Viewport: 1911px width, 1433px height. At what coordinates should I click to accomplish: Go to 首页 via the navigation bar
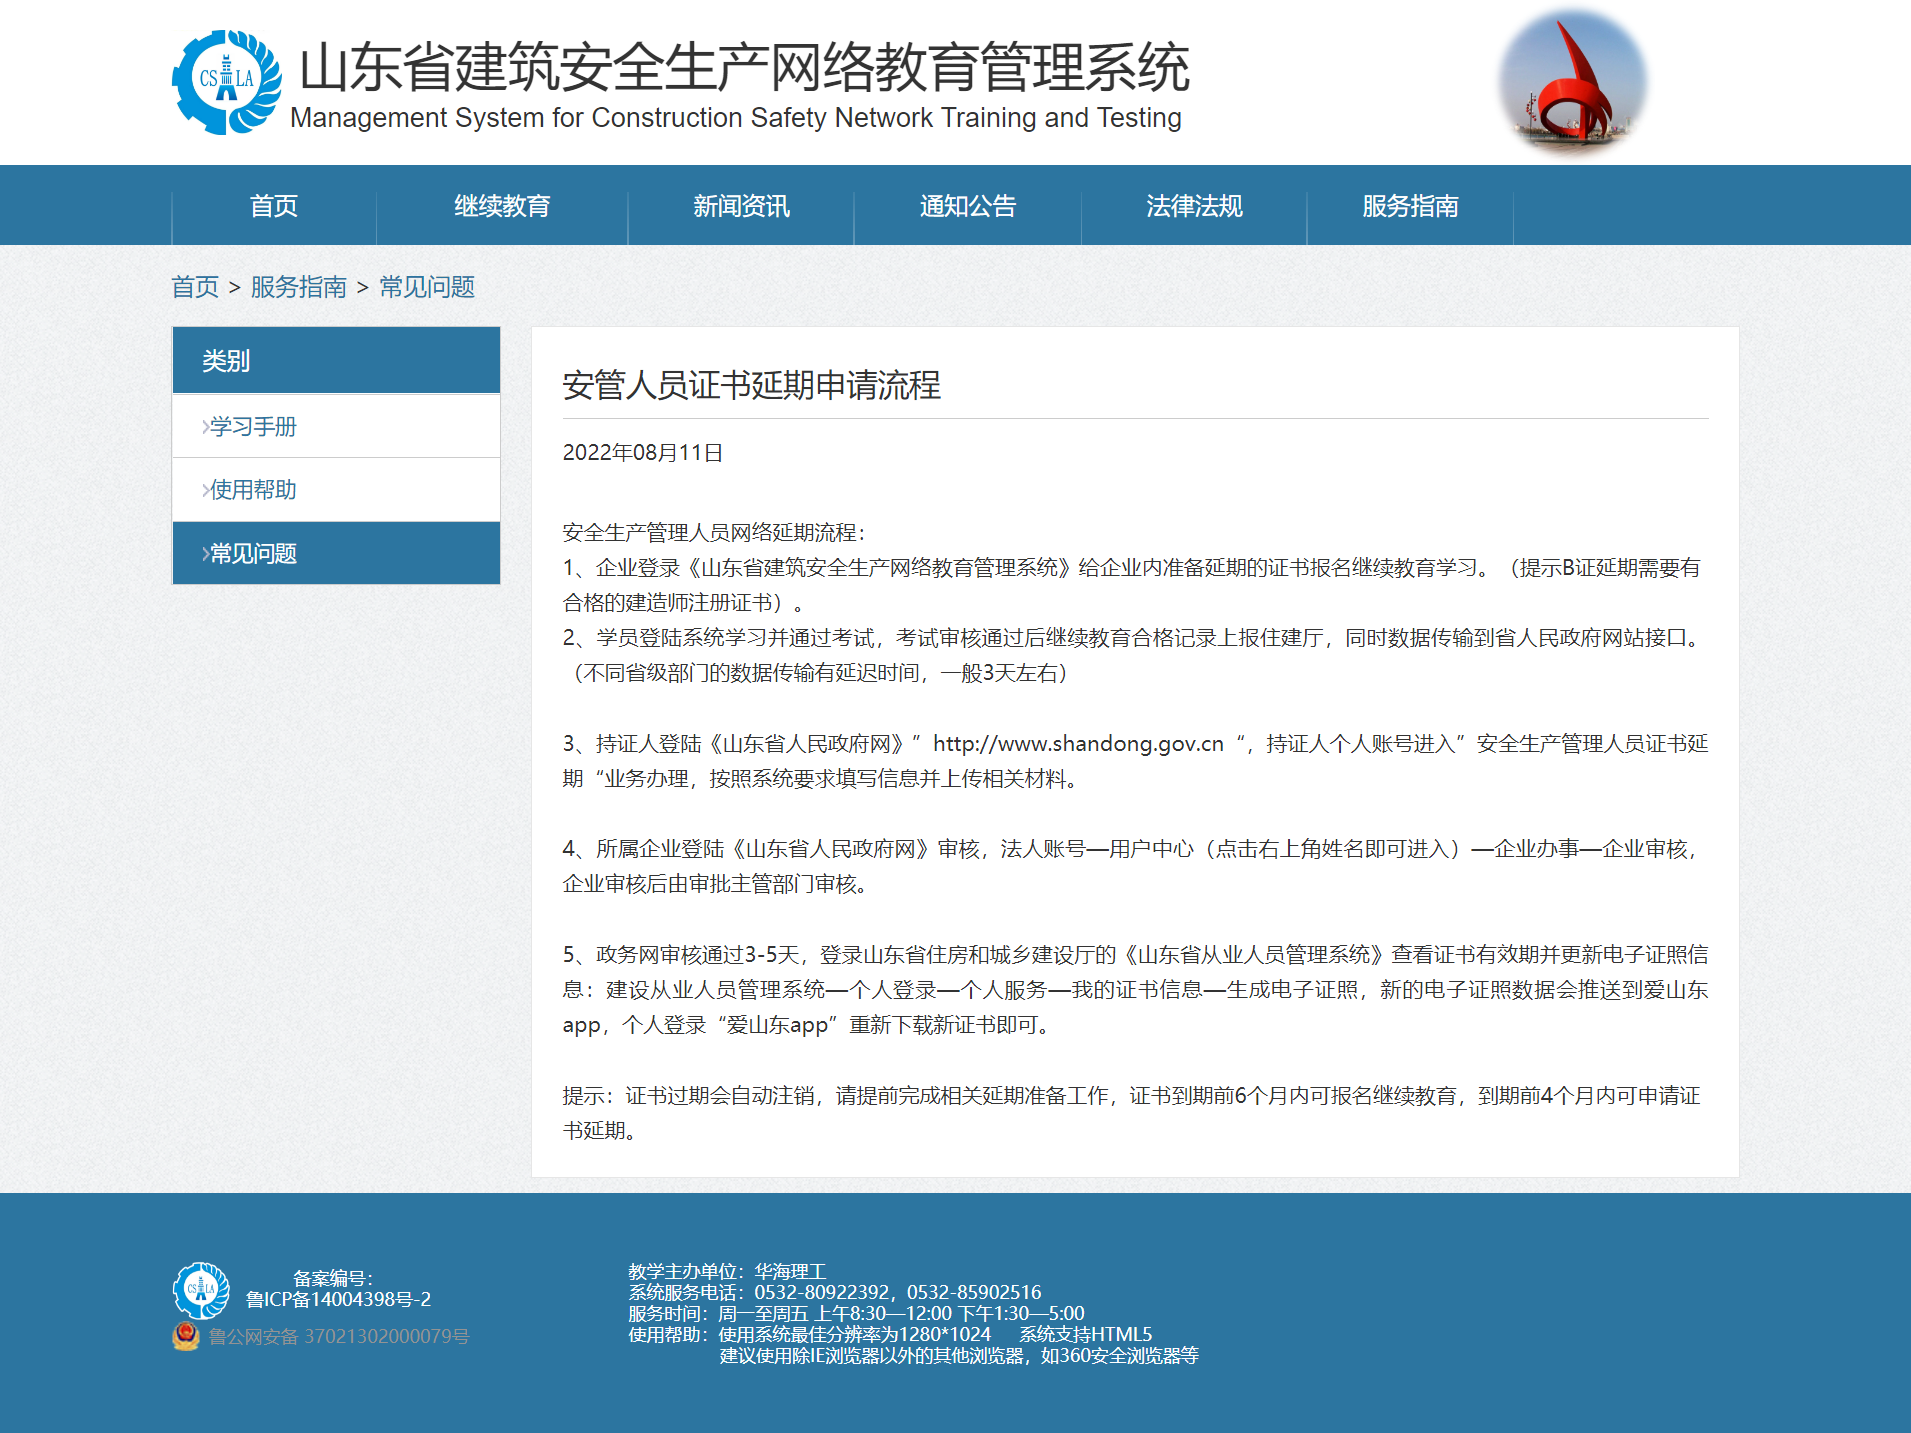274,207
